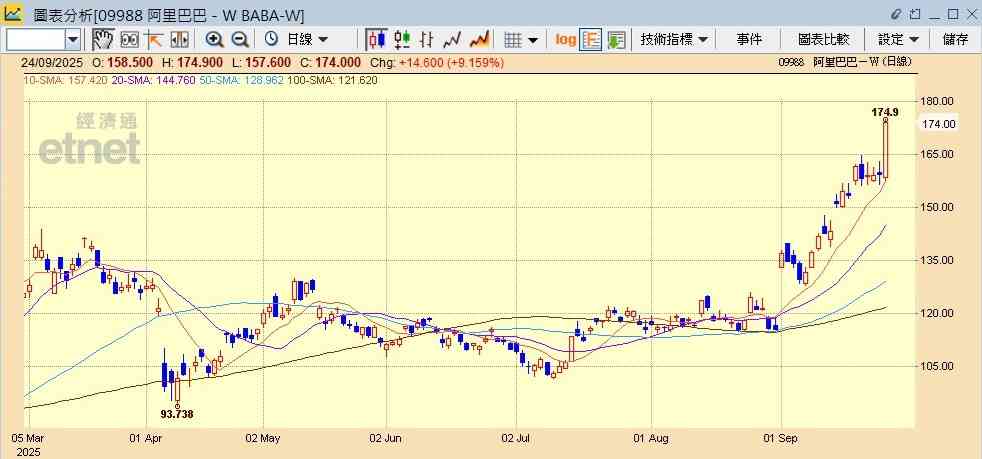Click the 120.00 price axis label
The height and width of the screenshot is (459, 982).
[x=938, y=313]
